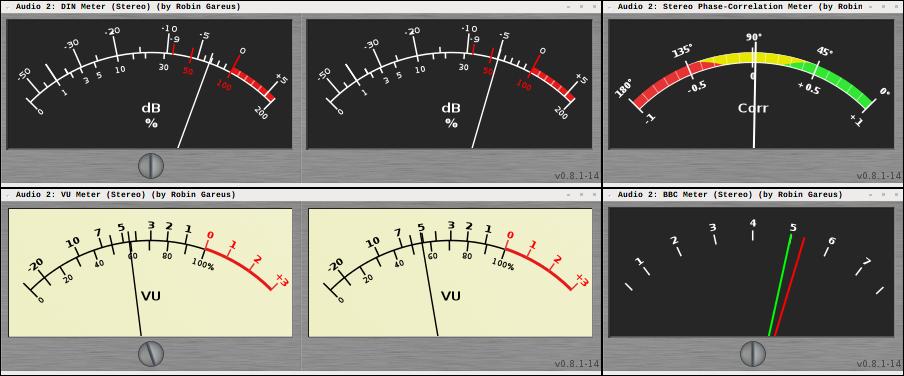This screenshot has width=904, height=376.
Task: Click the '180°' mark on phase meter
Action: pos(624,88)
